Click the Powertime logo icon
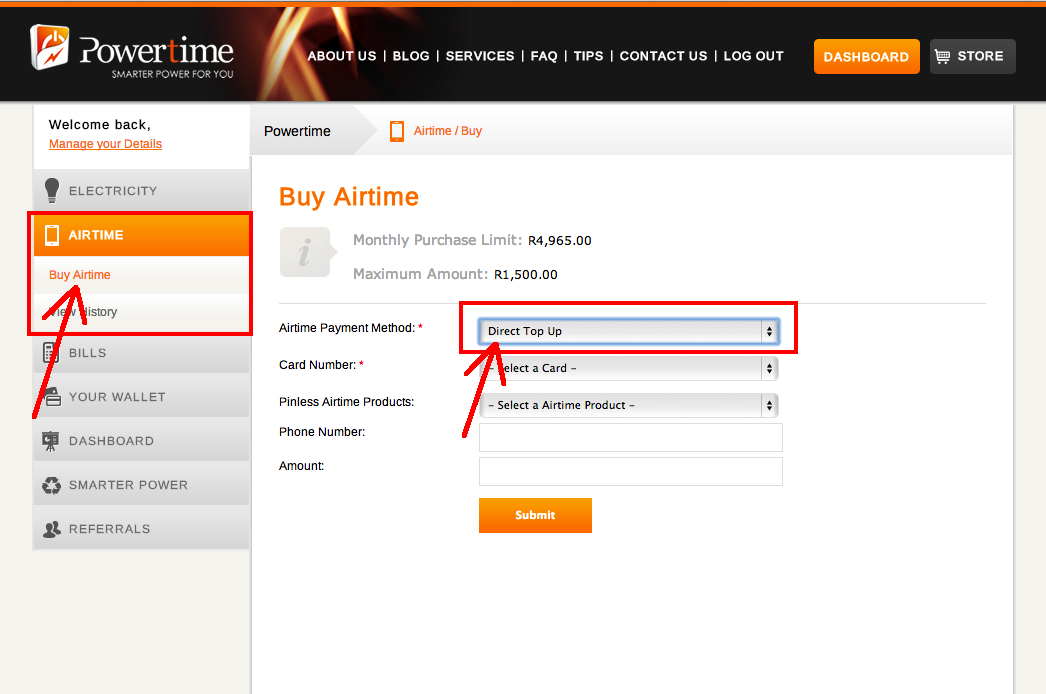The image size is (1046, 694). point(50,46)
